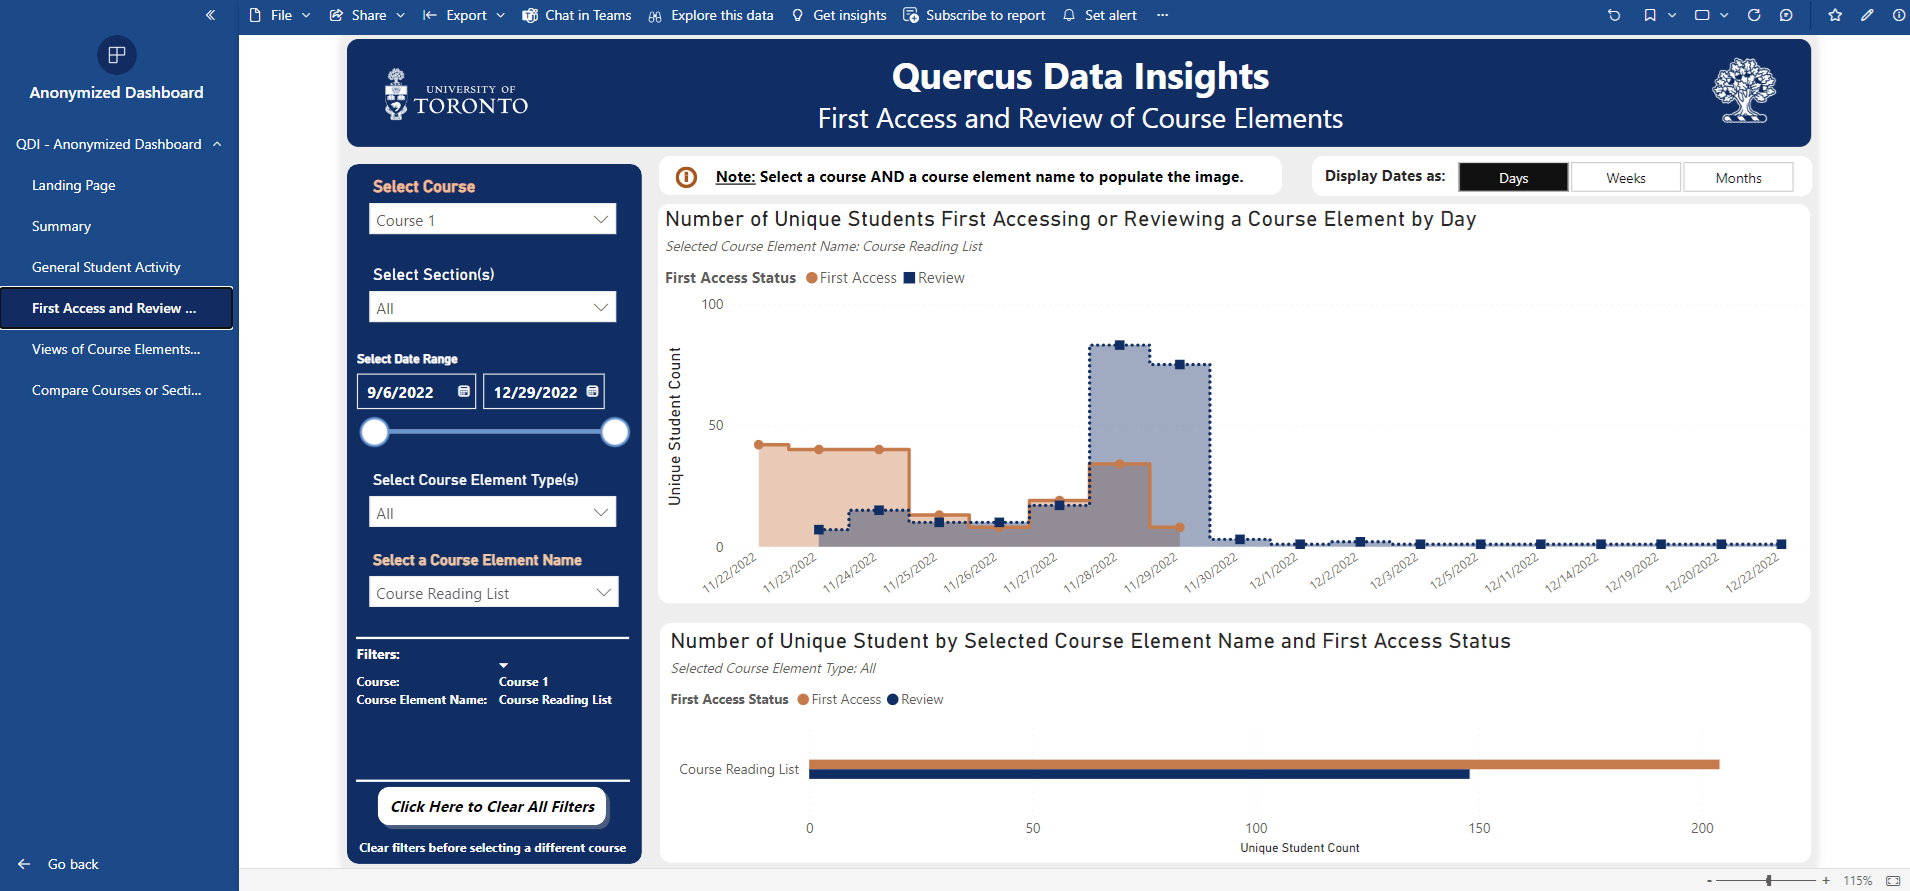Open Compare Courses or Sections page

[116, 390]
